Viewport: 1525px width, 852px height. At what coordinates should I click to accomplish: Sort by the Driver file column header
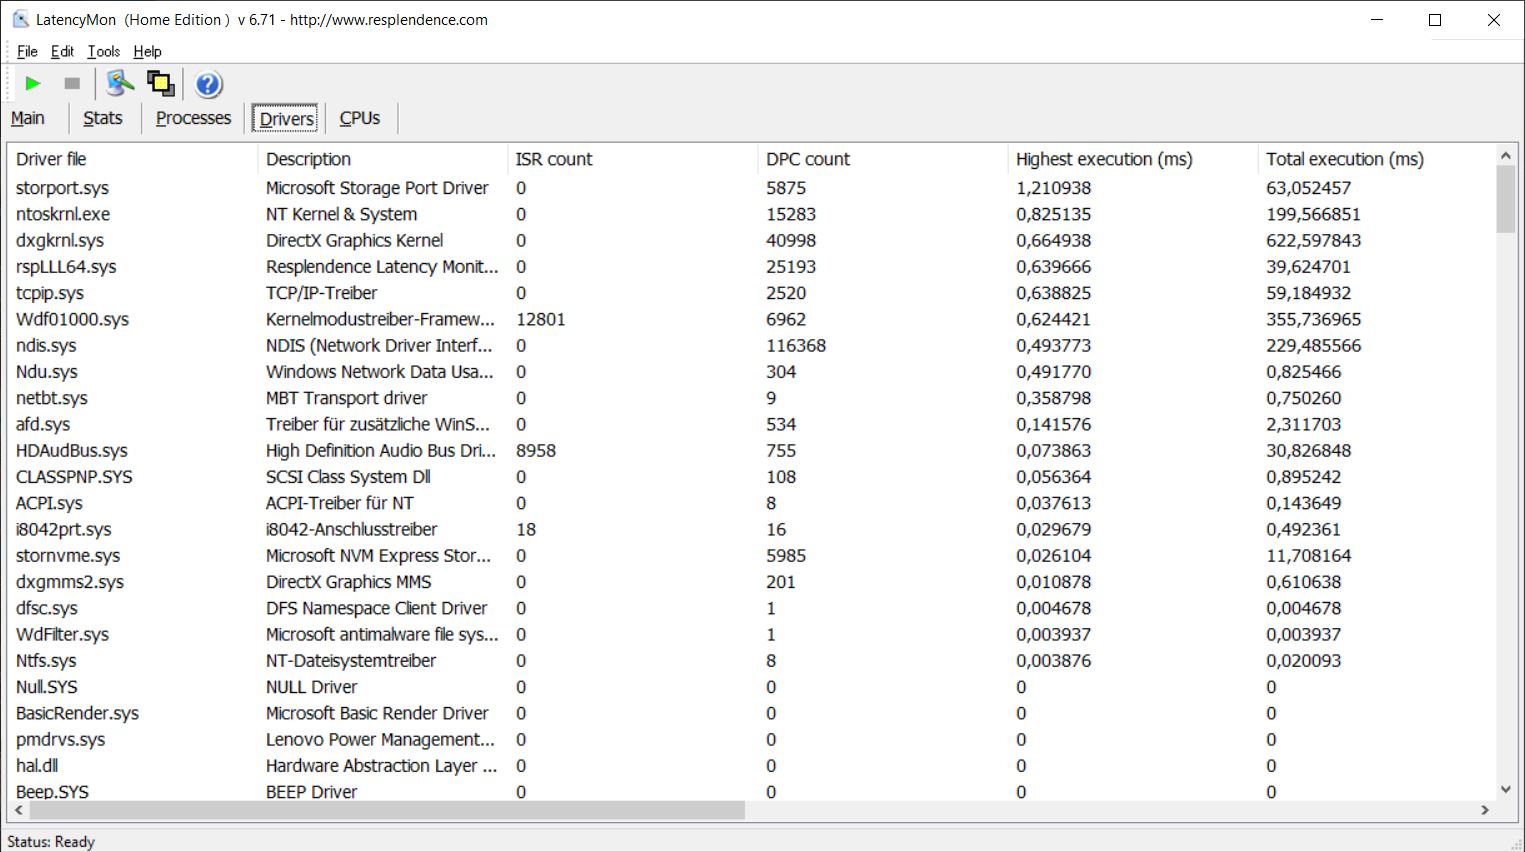pyautogui.click(x=132, y=159)
